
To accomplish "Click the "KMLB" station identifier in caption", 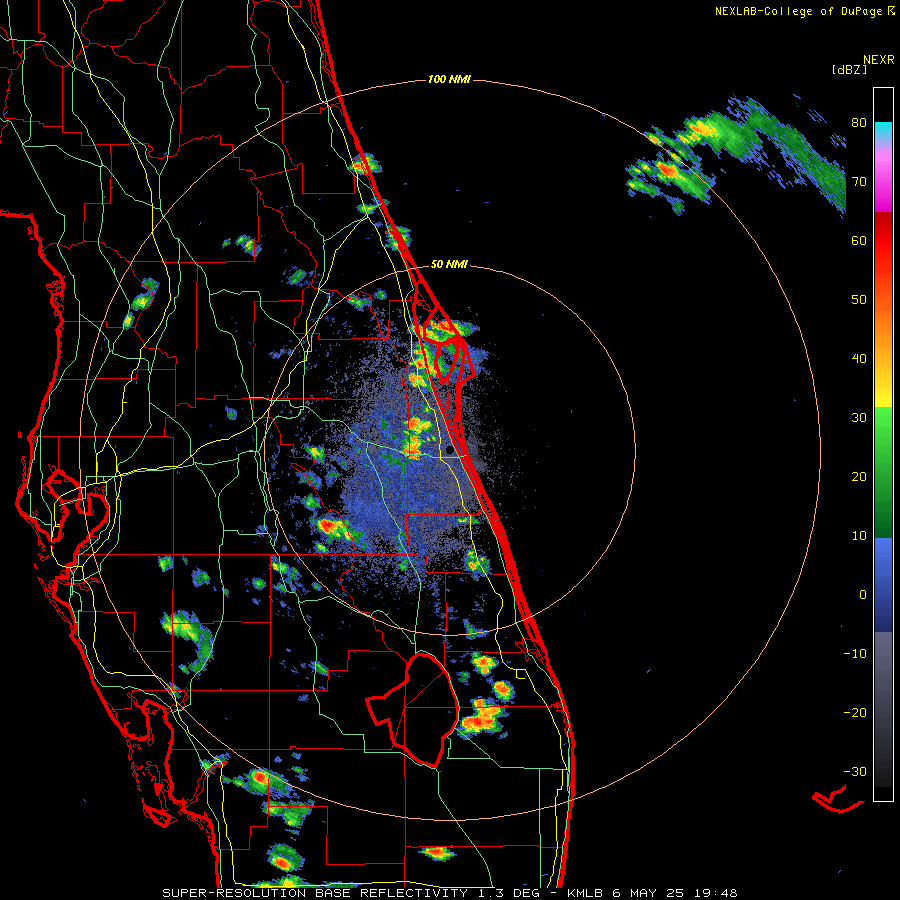I will 587,893.
